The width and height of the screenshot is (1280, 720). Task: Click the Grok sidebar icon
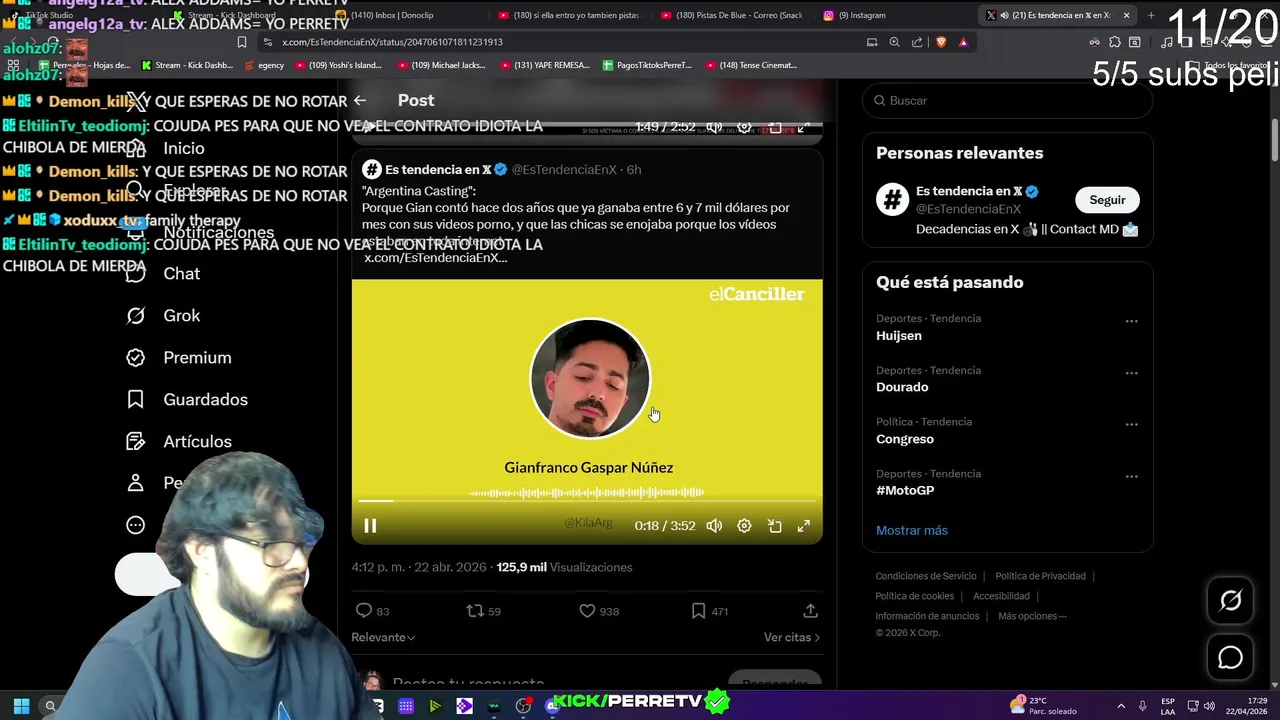[136, 315]
